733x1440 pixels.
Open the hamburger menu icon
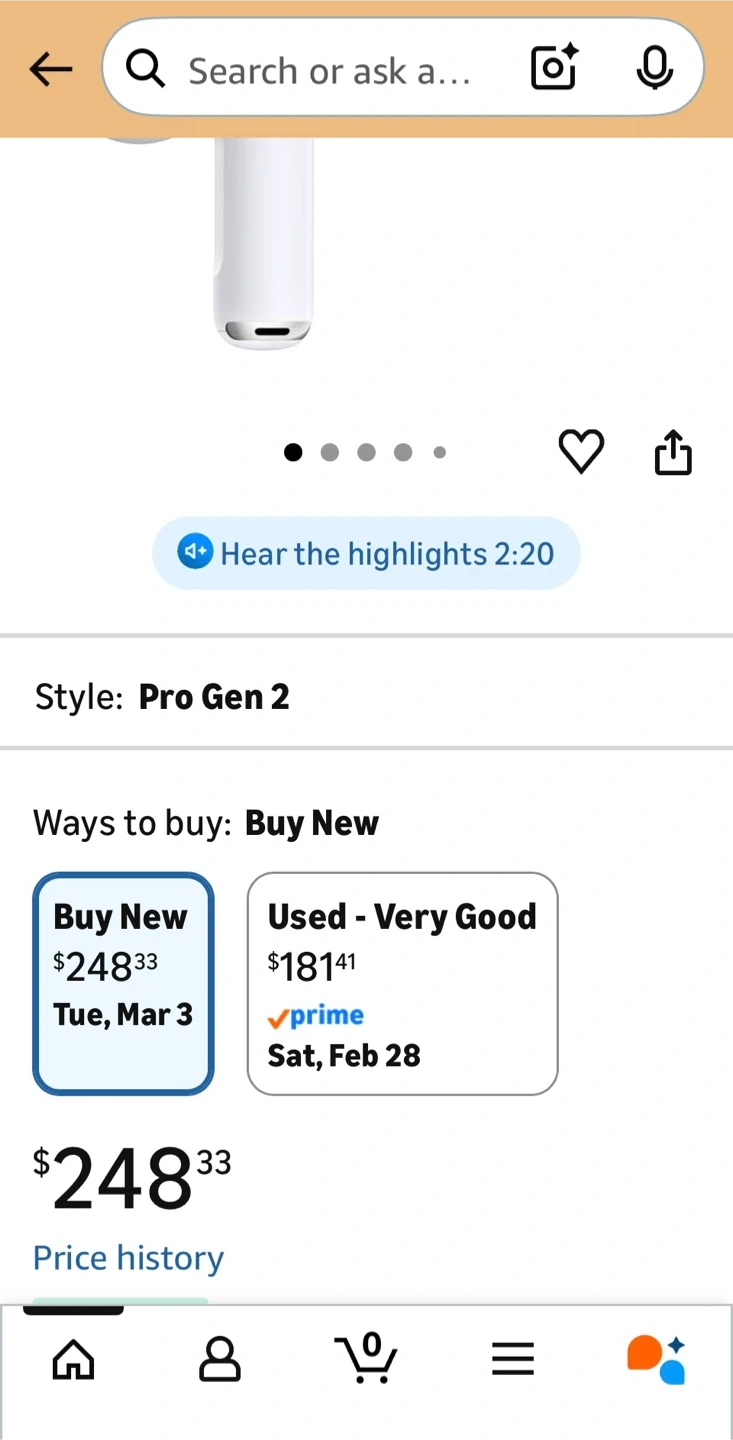coord(513,1360)
